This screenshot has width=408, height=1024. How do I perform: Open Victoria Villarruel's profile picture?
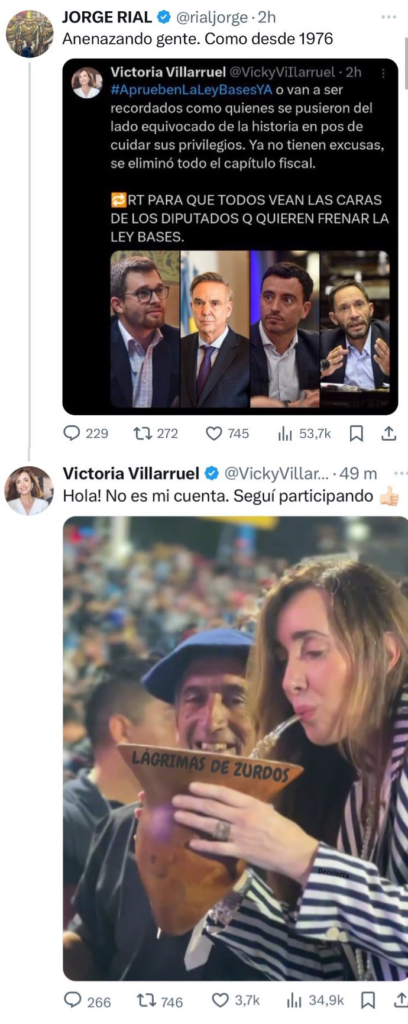[x=29, y=490]
